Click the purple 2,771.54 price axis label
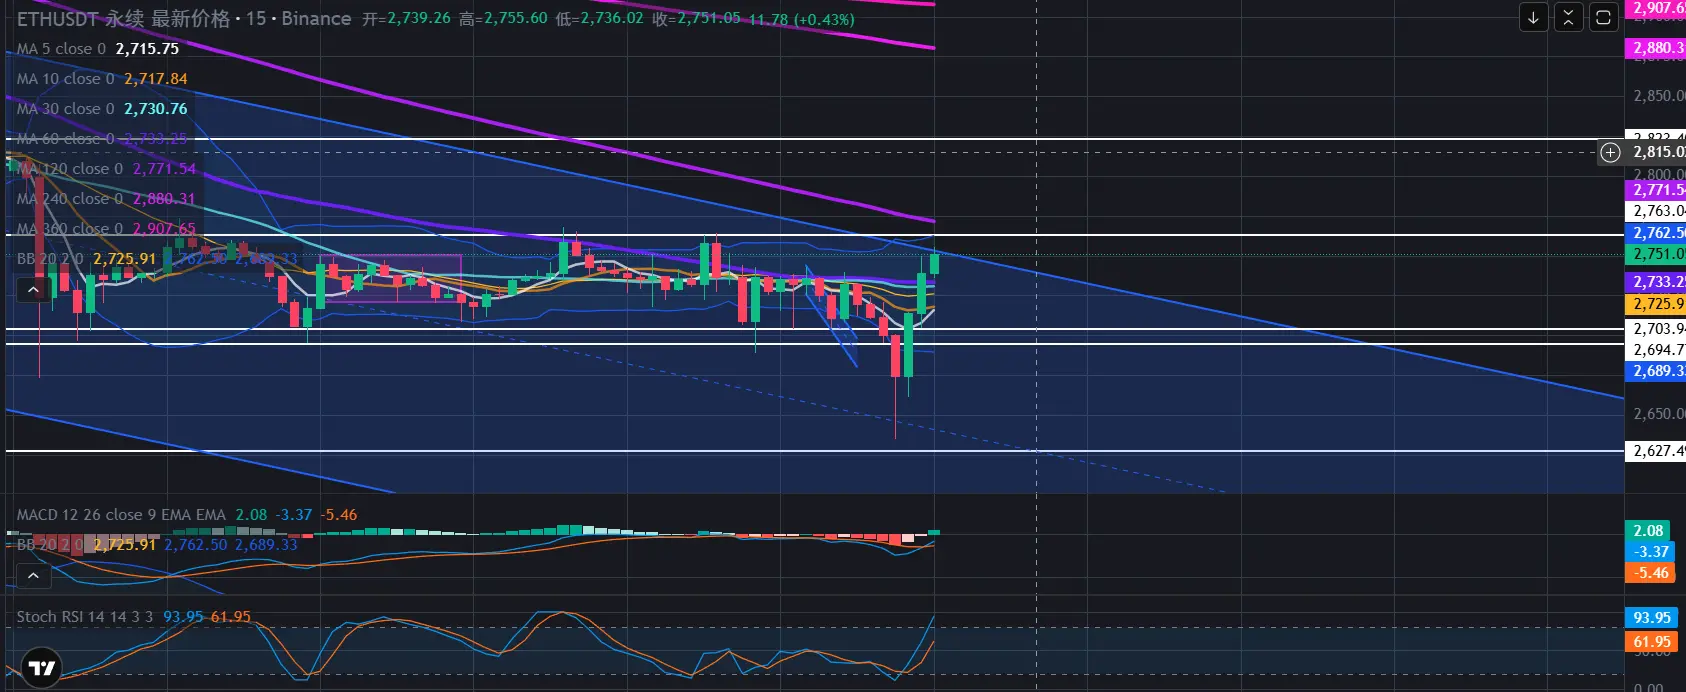Viewport: 1686px width, 692px height. click(1656, 190)
